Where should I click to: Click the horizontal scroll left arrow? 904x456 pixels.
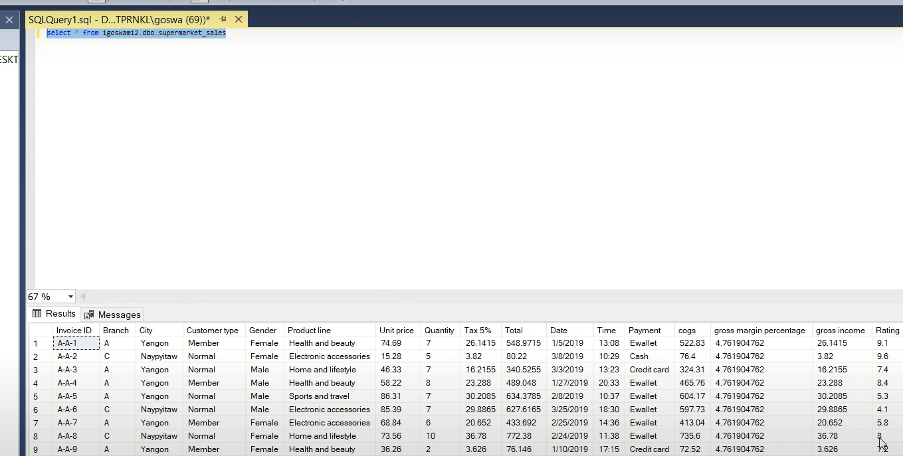(83, 297)
